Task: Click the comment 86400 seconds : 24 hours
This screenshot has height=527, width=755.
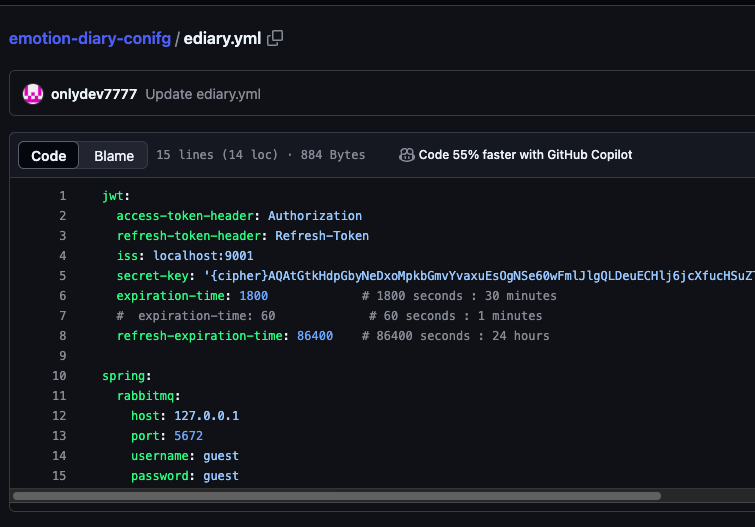Action: click(456, 336)
